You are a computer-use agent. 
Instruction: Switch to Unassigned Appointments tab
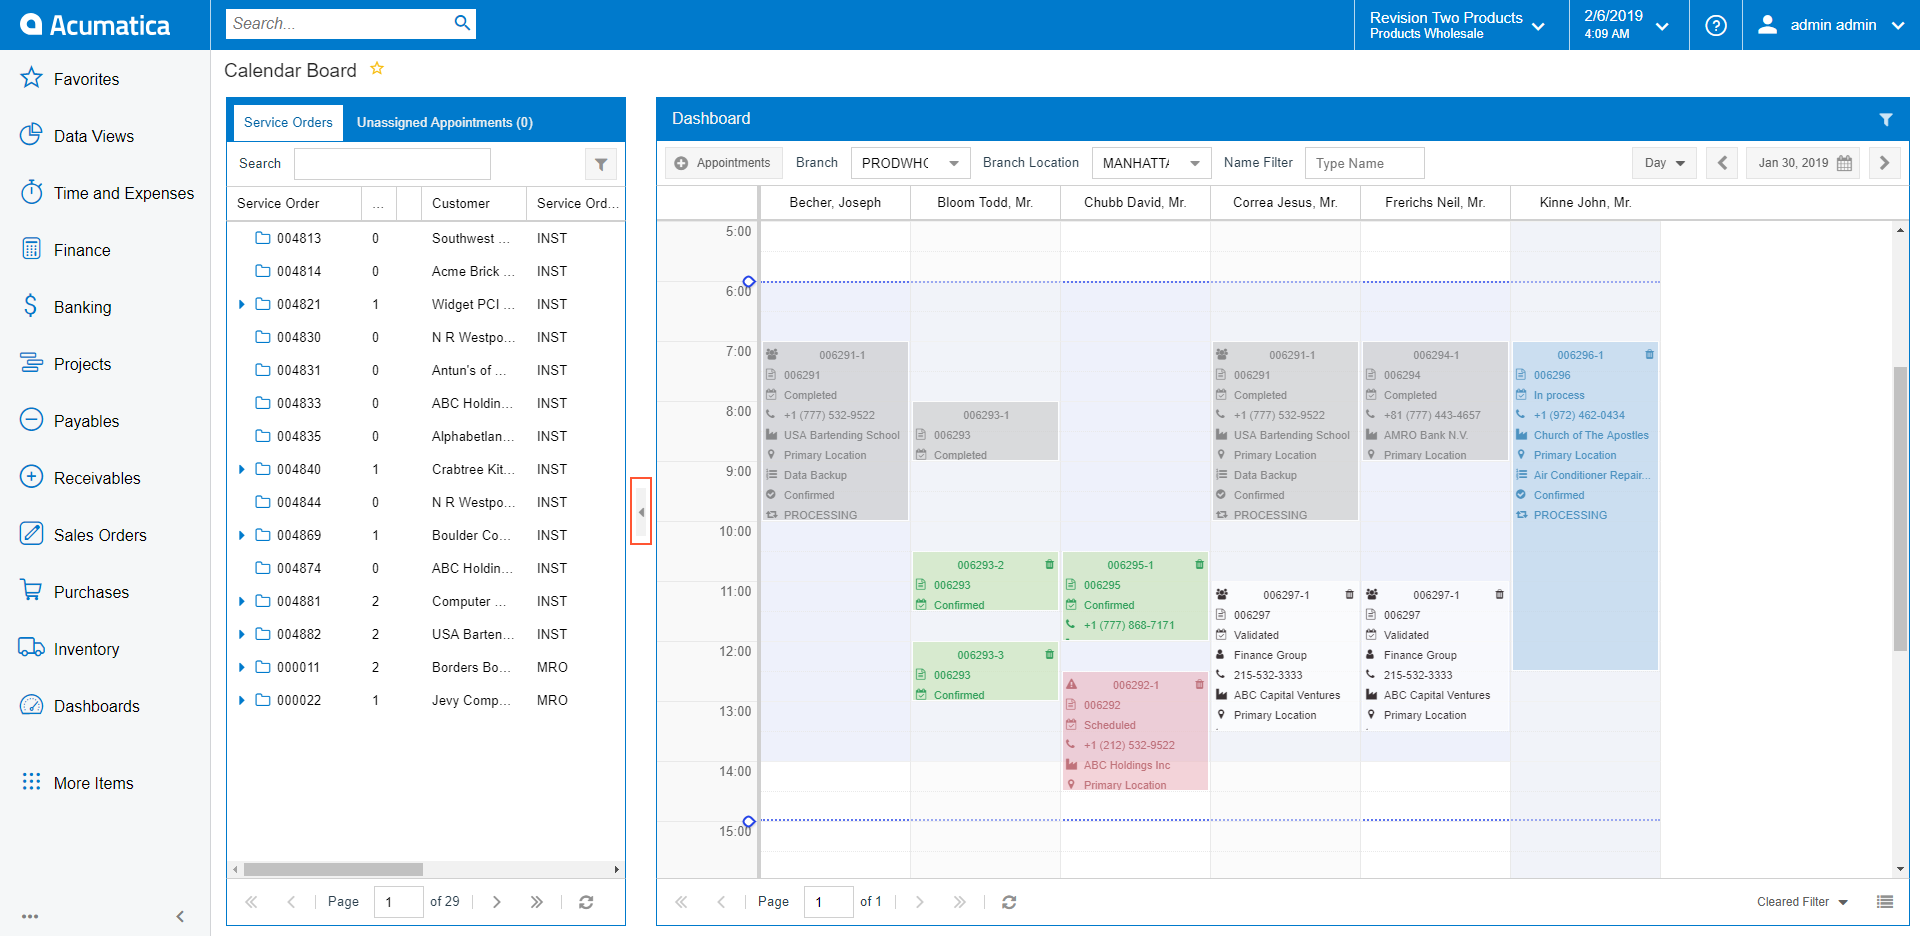(x=444, y=122)
